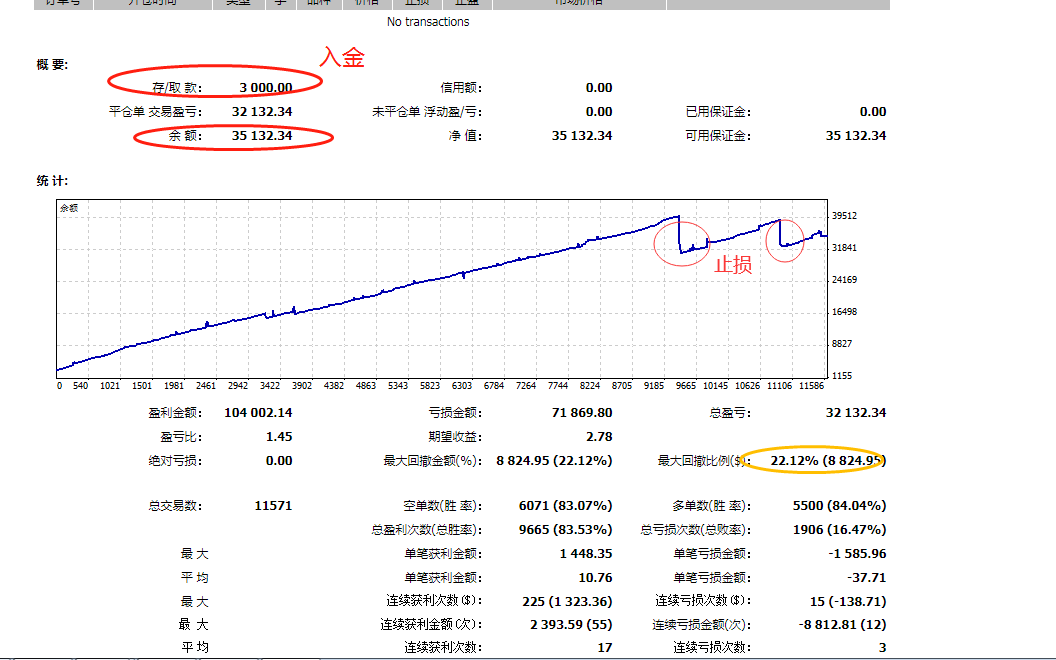Click the 盈利金额 label
1056x660 pixels.
pos(175,413)
